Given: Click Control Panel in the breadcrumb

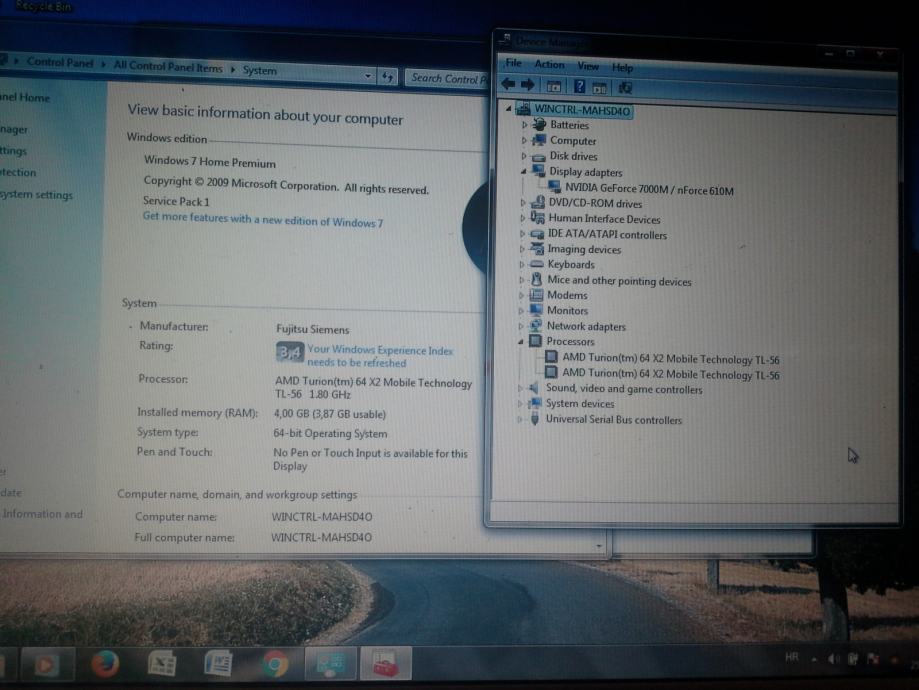Looking at the screenshot, I should coord(60,62).
